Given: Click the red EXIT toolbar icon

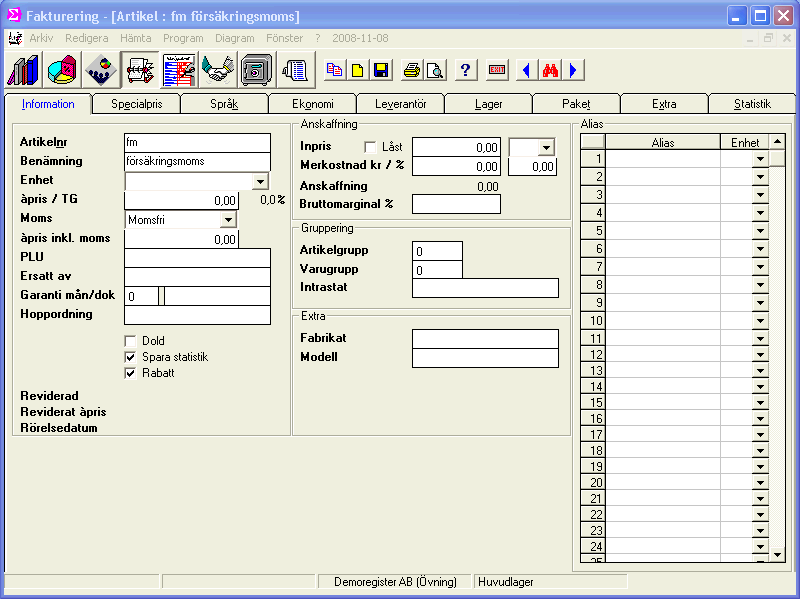Looking at the screenshot, I should click(497, 70).
